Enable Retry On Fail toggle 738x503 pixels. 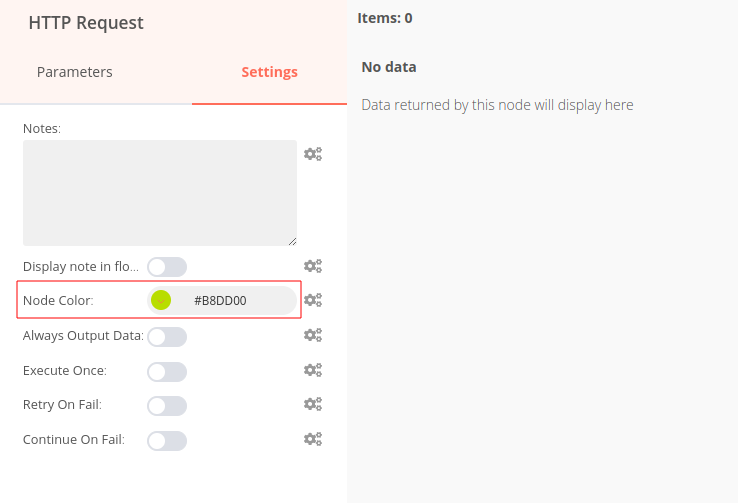click(167, 406)
